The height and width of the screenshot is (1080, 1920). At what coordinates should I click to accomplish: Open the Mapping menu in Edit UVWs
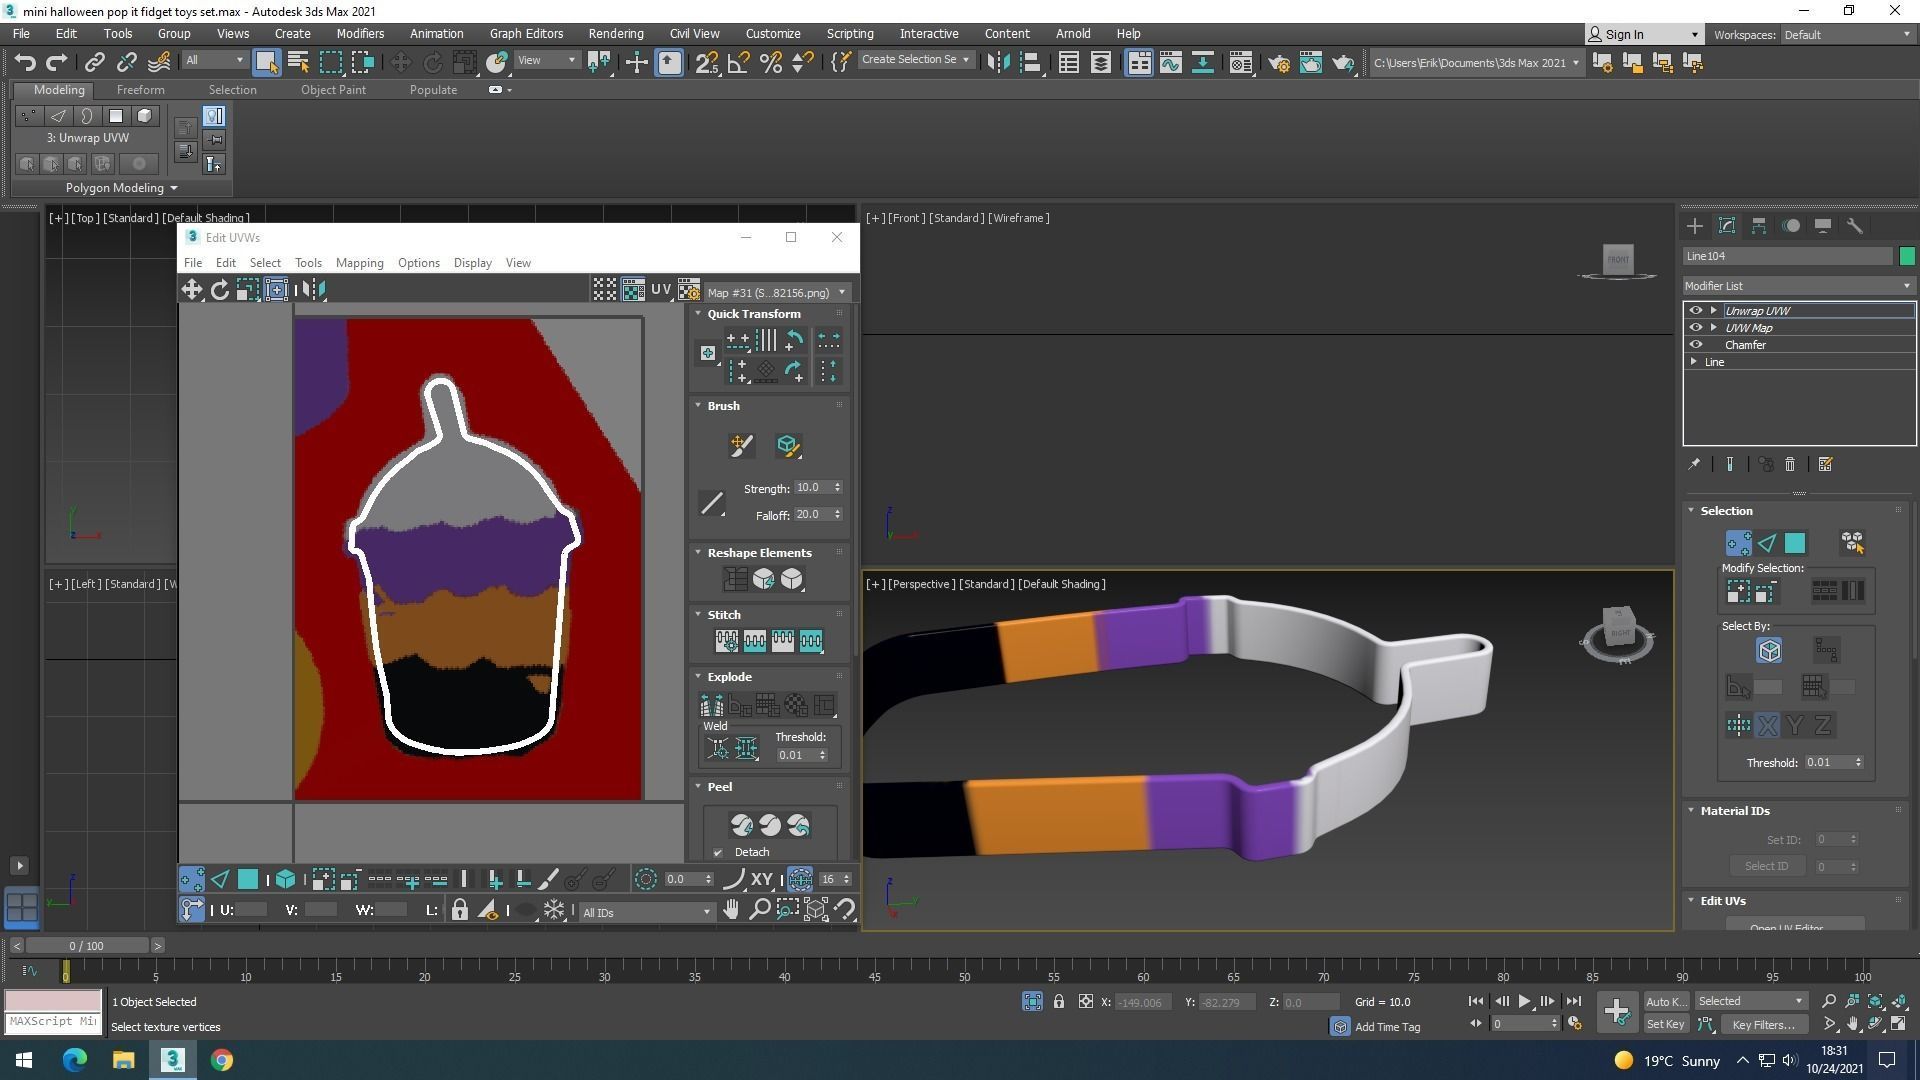[x=359, y=263]
